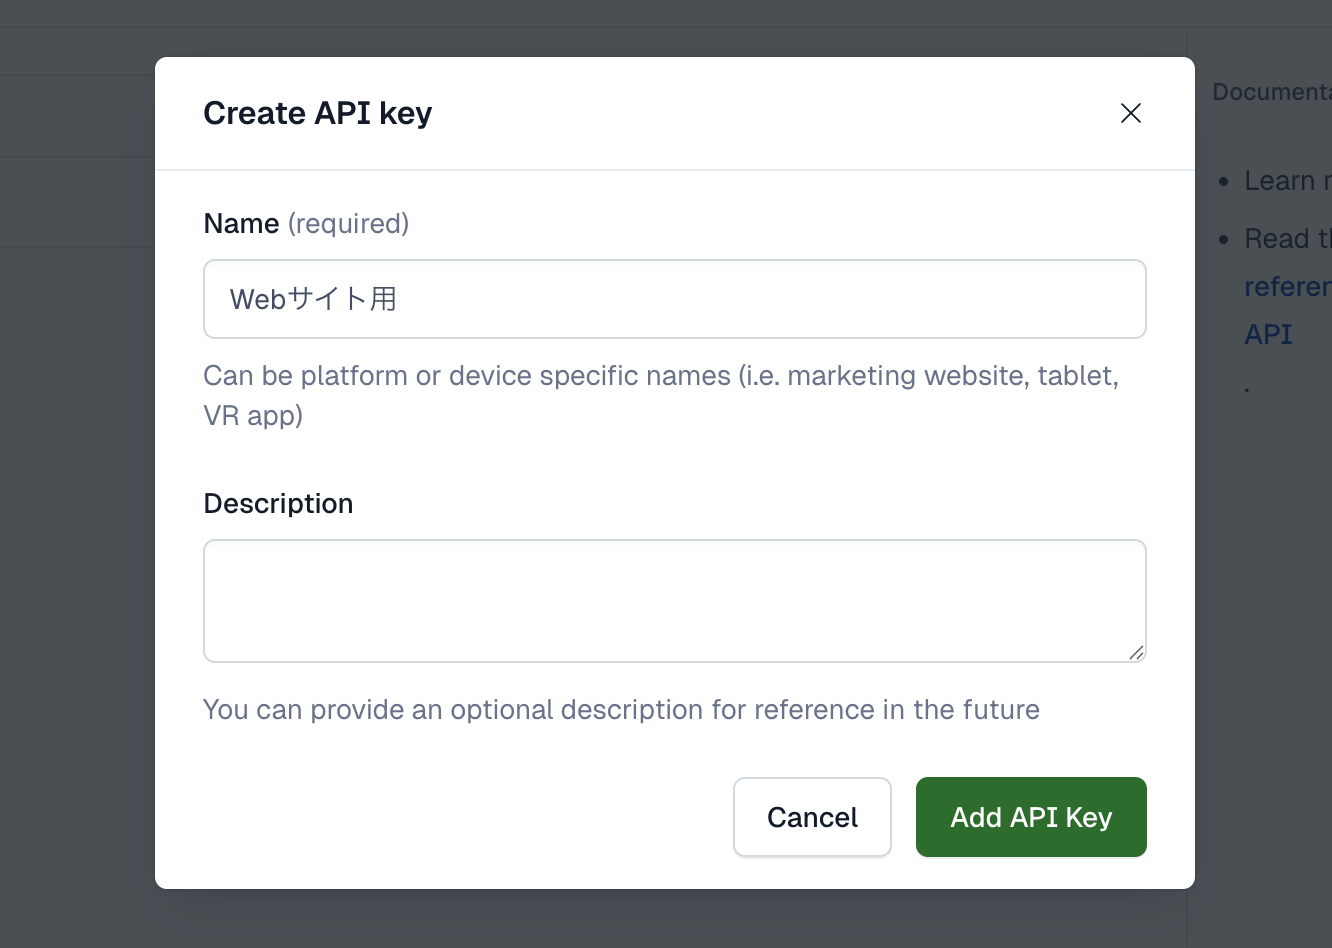1332x948 pixels.
Task: Click the Documentation heading behind the dialog
Action: click(x=1271, y=92)
